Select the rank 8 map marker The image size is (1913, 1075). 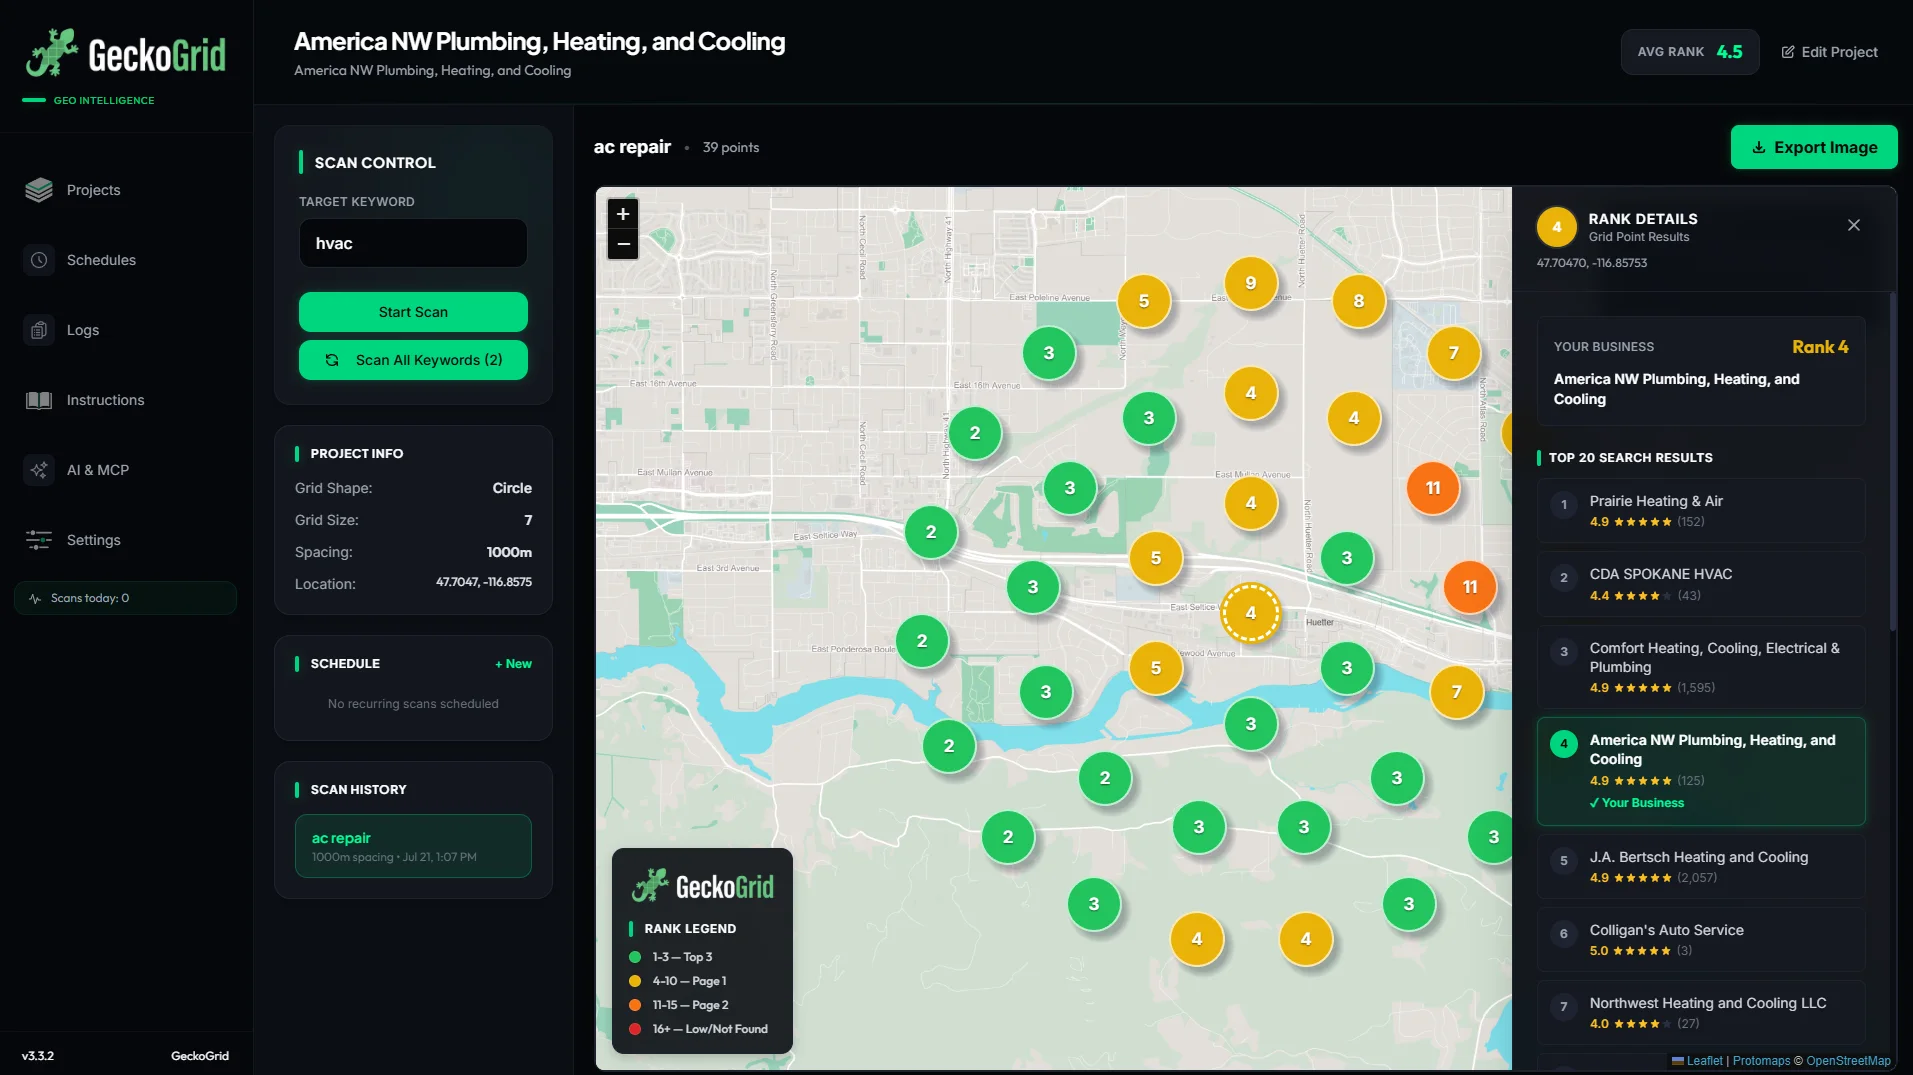1359,301
